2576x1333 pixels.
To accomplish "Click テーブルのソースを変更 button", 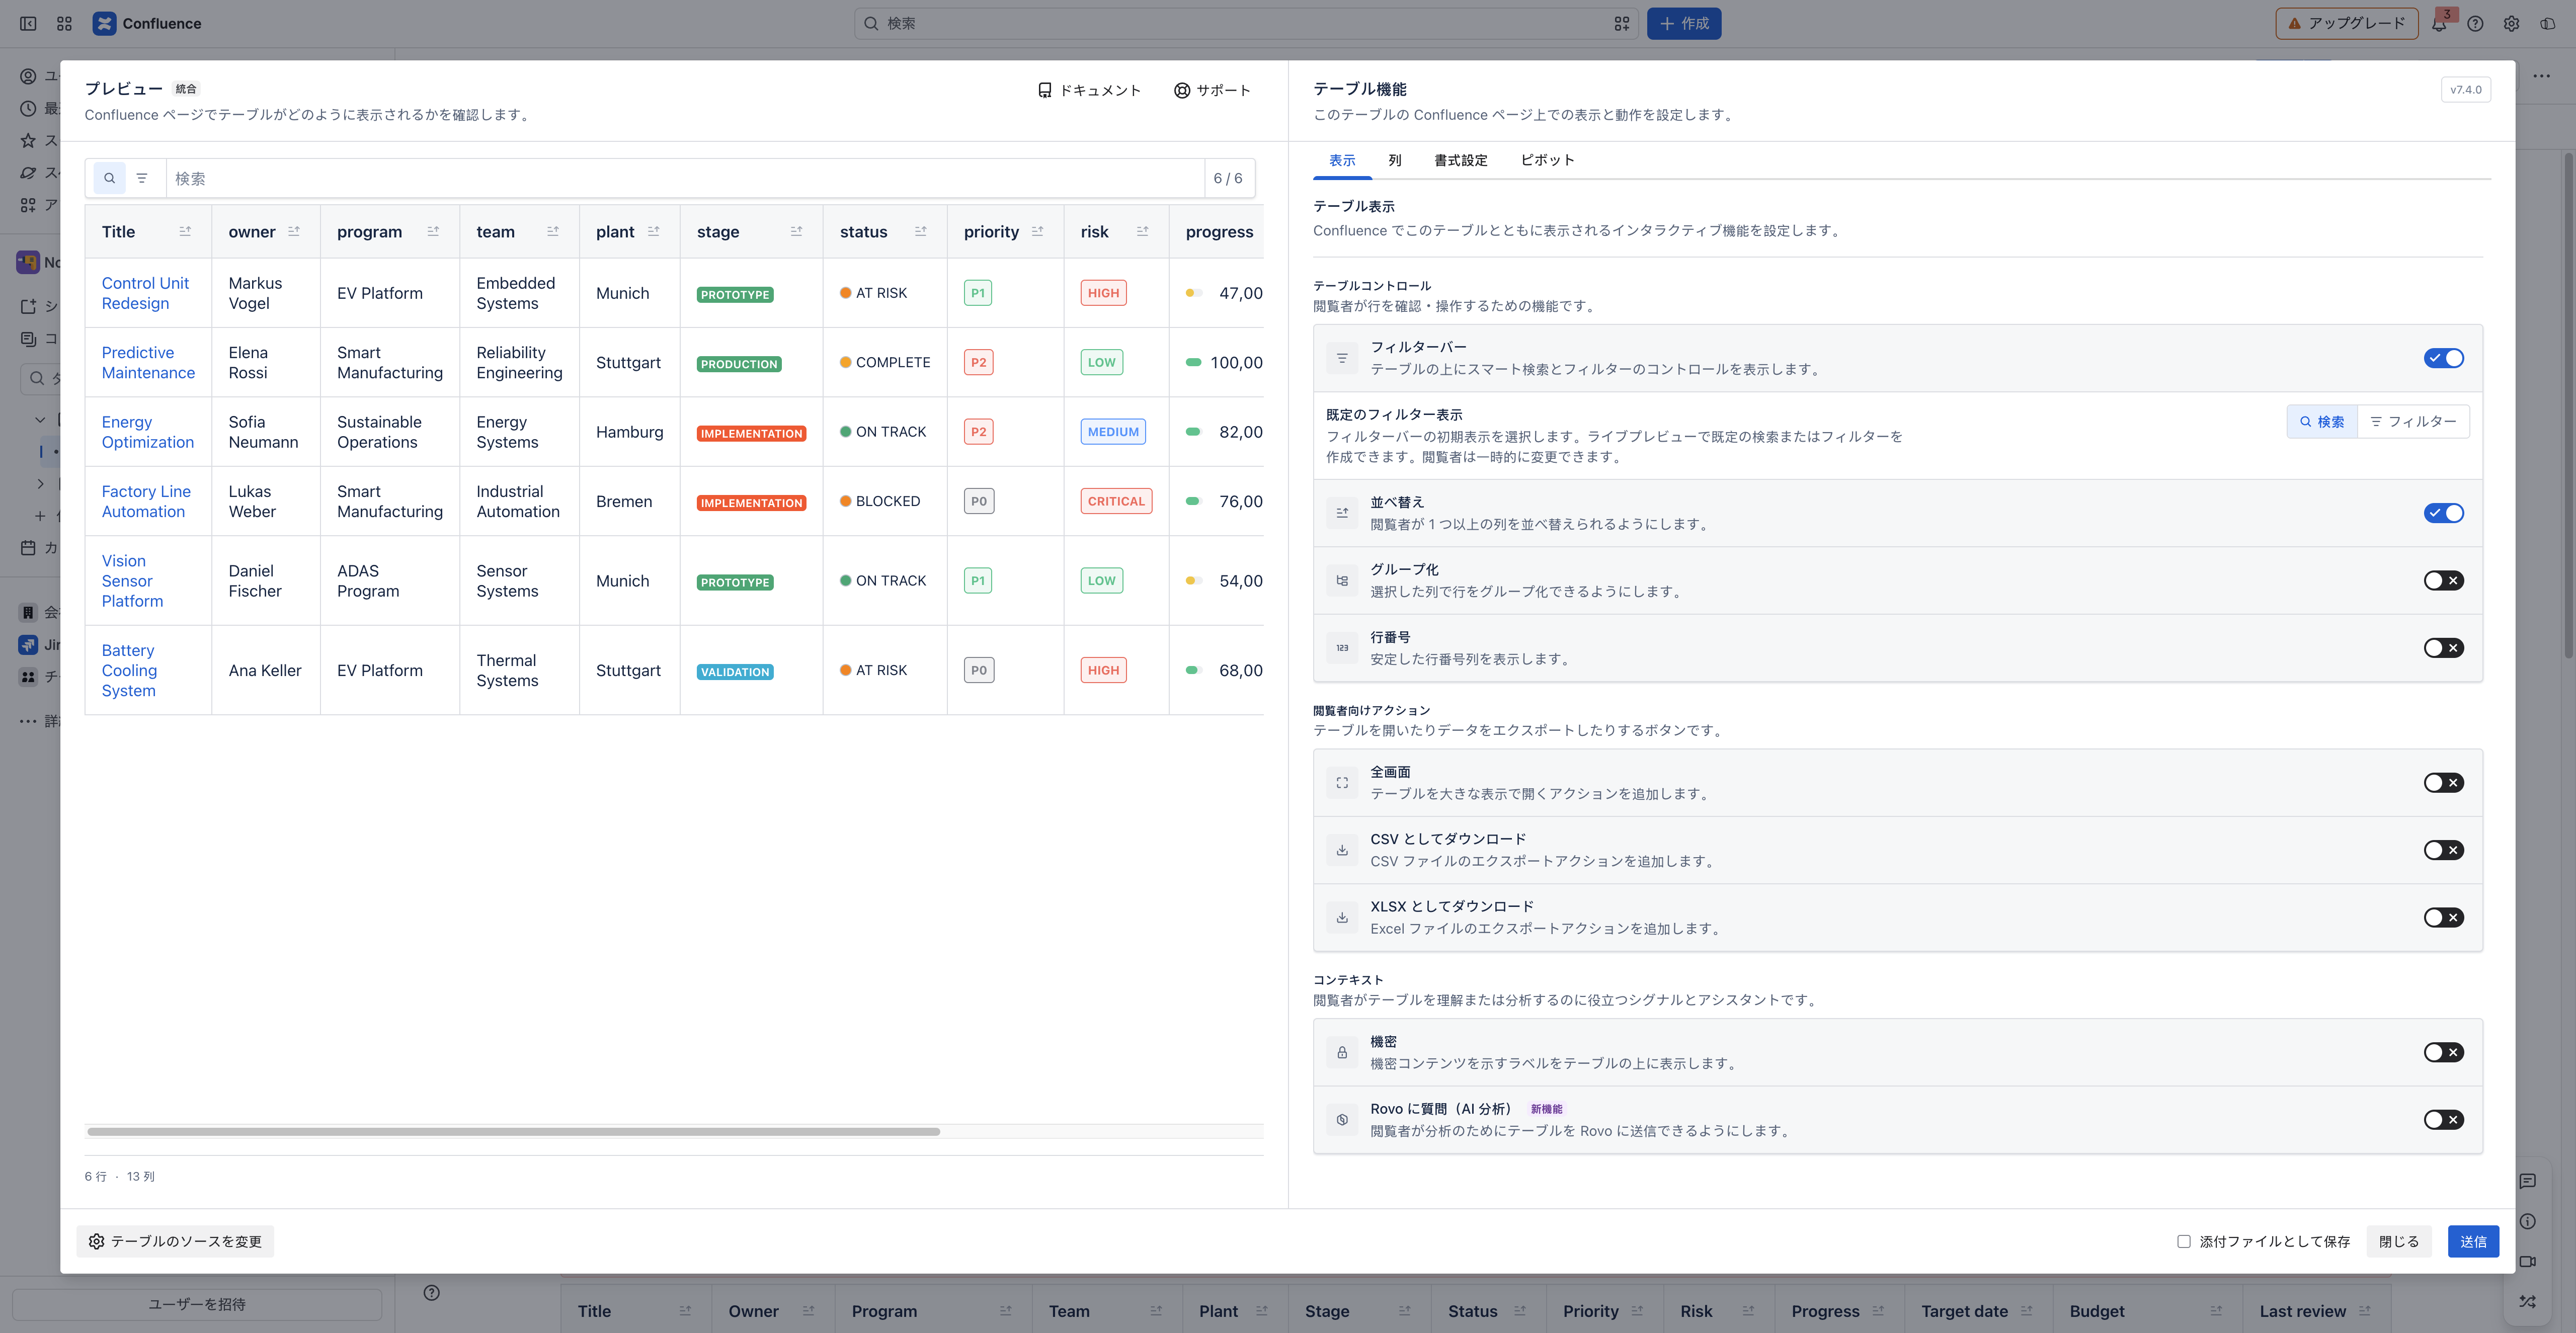I will (x=175, y=1241).
